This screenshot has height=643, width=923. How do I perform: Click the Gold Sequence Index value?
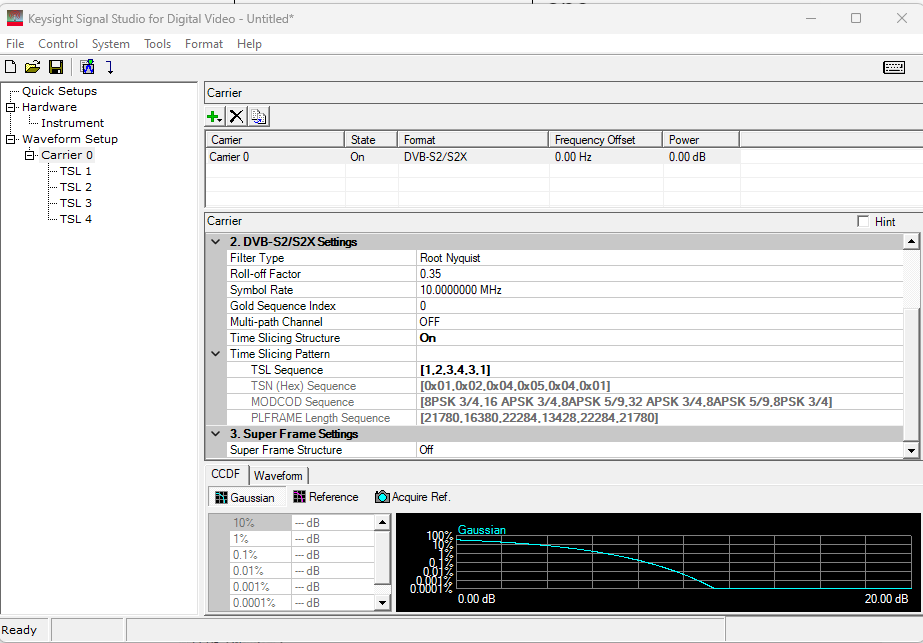click(659, 306)
